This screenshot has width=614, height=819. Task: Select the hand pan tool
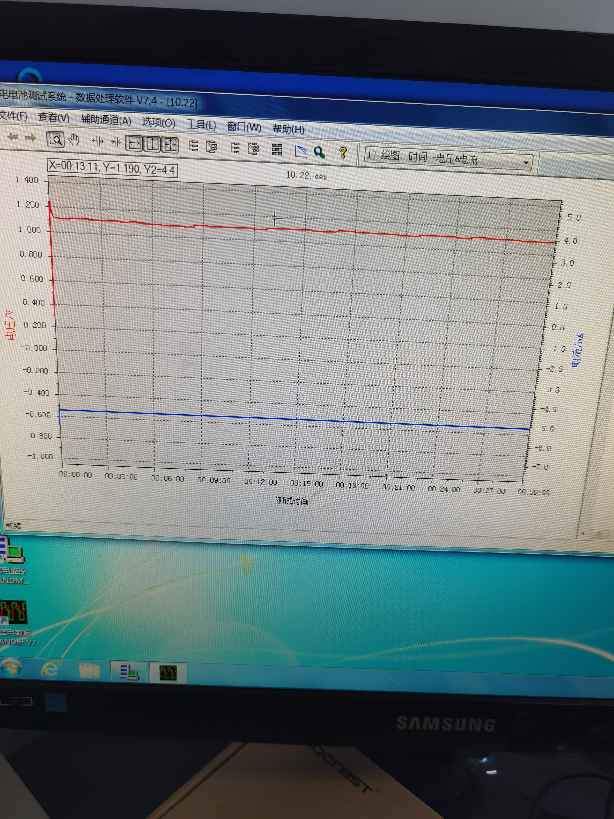click(x=73, y=141)
